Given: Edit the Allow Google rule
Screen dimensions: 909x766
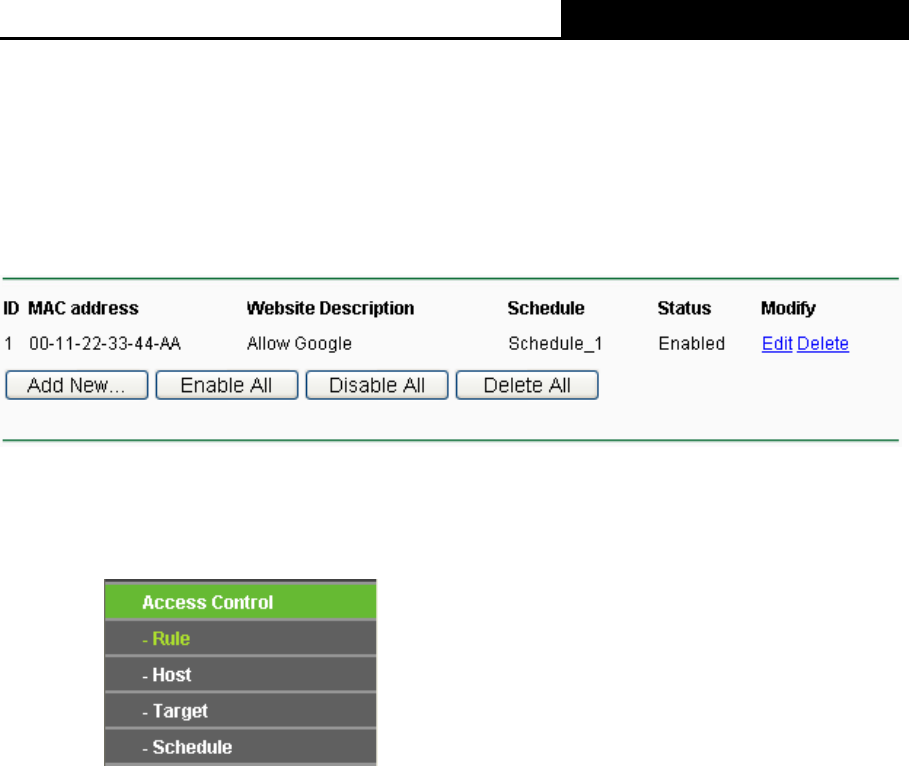Looking at the screenshot, I should pyautogui.click(x=777, y=343).
